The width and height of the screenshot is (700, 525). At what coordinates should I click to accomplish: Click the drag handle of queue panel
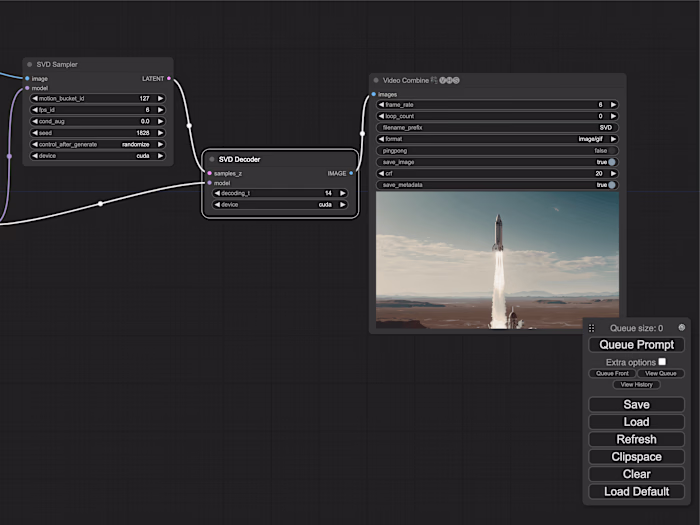click(592, 328)
